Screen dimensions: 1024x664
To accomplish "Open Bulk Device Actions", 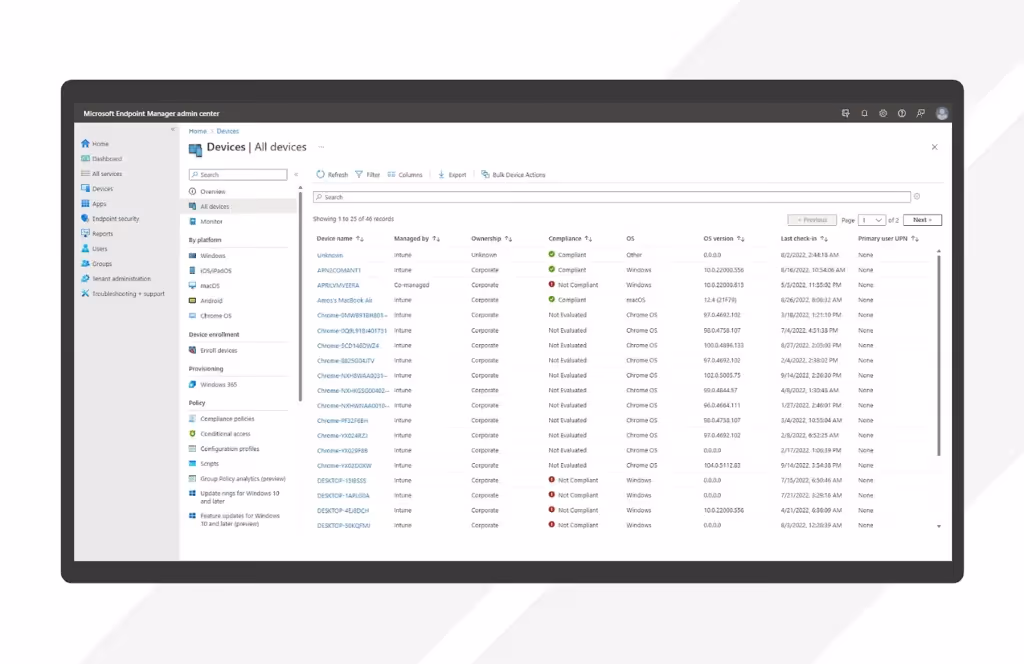I will 513,174.
